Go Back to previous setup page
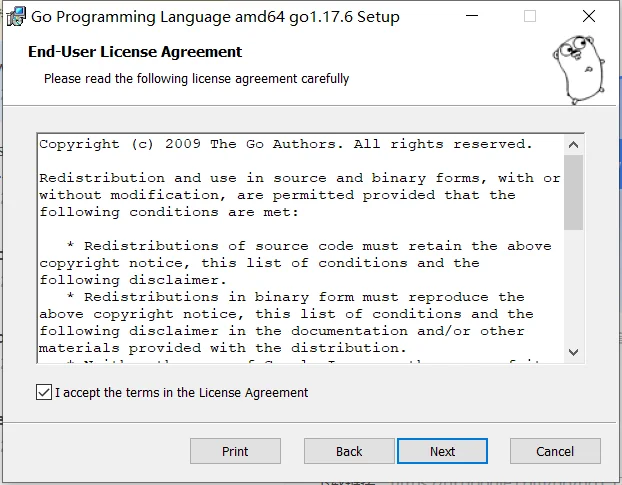The height and width of the screenshot is (485, 622). (x=349, y=451)
